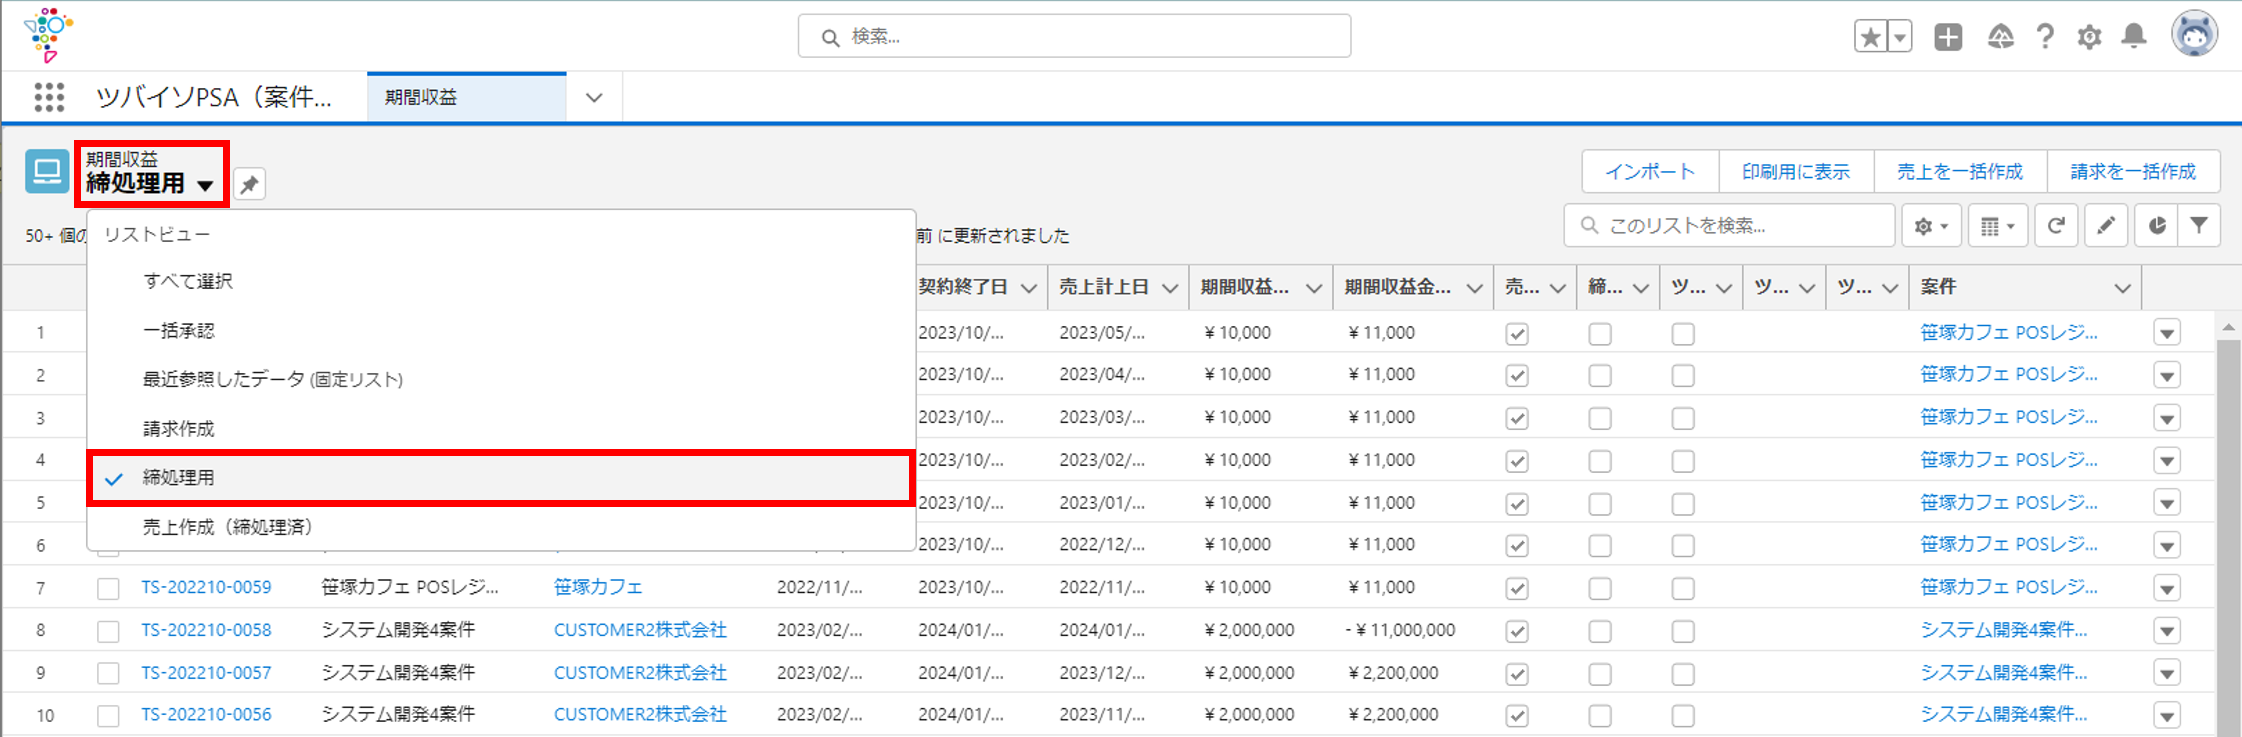2242x737 pixels.
Task: Open the charts panel icon
Action: pyautogui.click(x=2157, y=226)
